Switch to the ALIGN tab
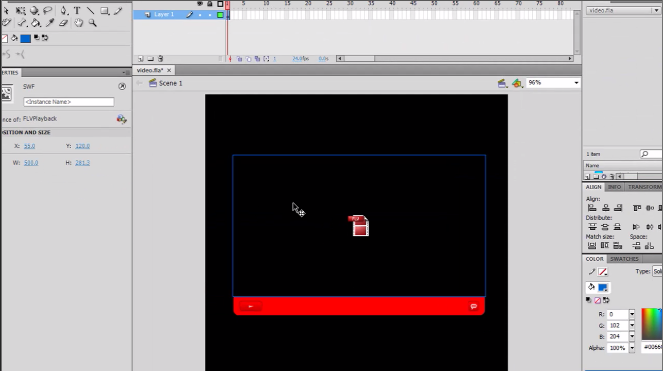This screenshot has height=371, width=663. pos(593,187)
